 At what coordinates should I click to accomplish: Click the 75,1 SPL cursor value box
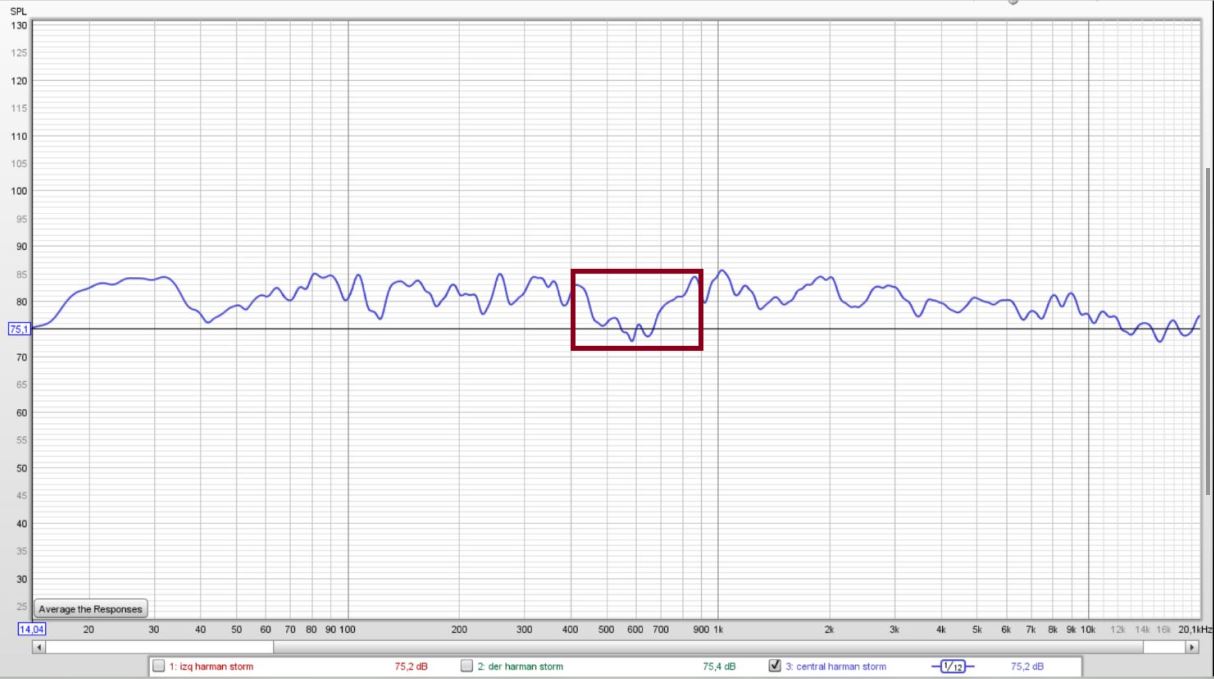coord(19,329)
